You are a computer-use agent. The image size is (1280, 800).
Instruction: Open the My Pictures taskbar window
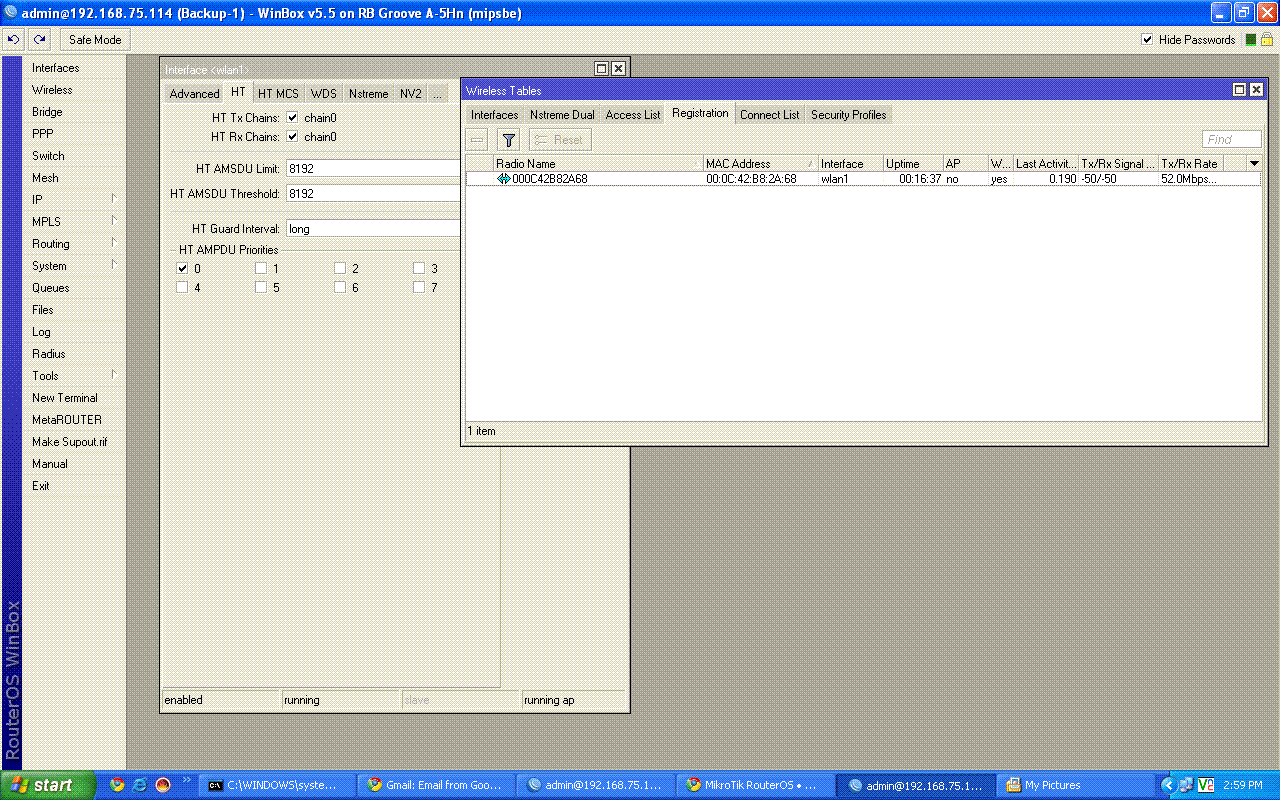[1074, 785]
